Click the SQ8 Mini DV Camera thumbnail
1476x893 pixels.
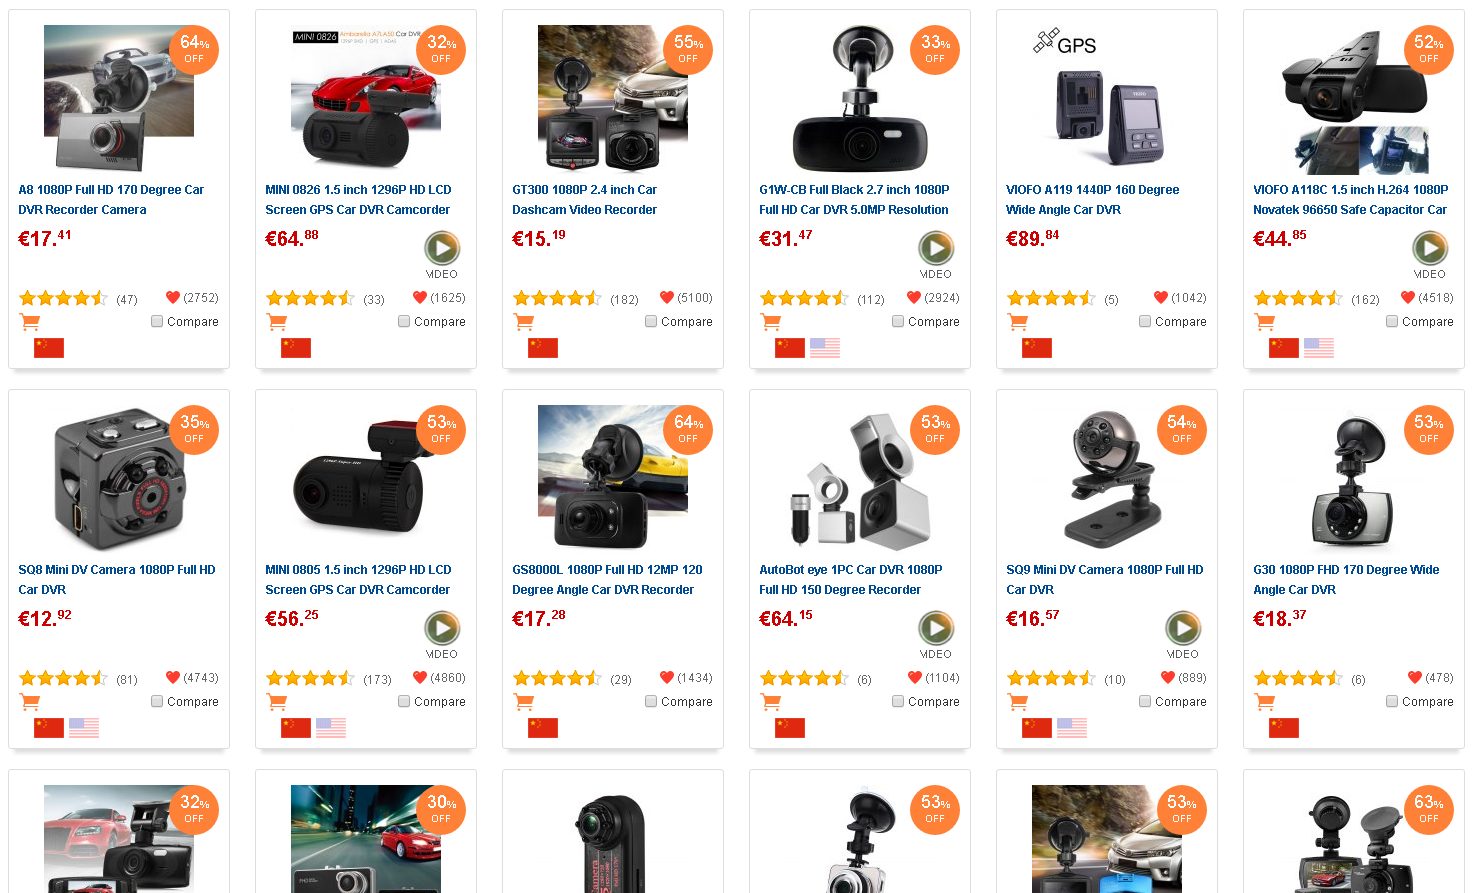119,478
